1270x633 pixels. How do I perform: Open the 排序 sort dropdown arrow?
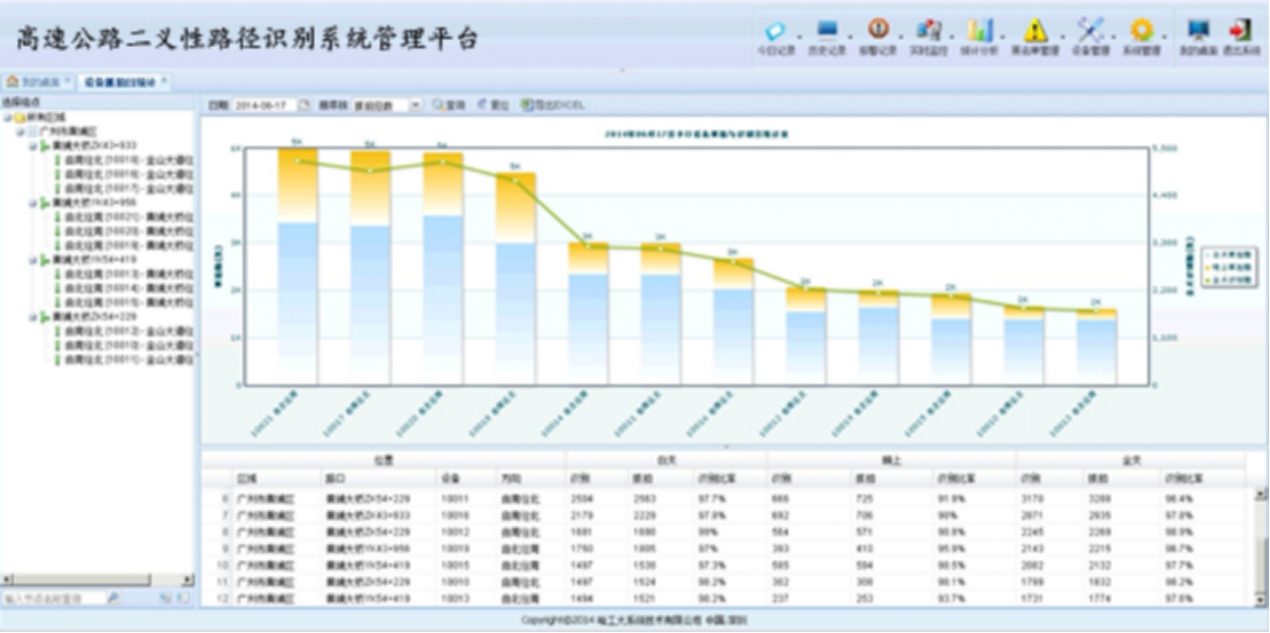click(416, 105)
